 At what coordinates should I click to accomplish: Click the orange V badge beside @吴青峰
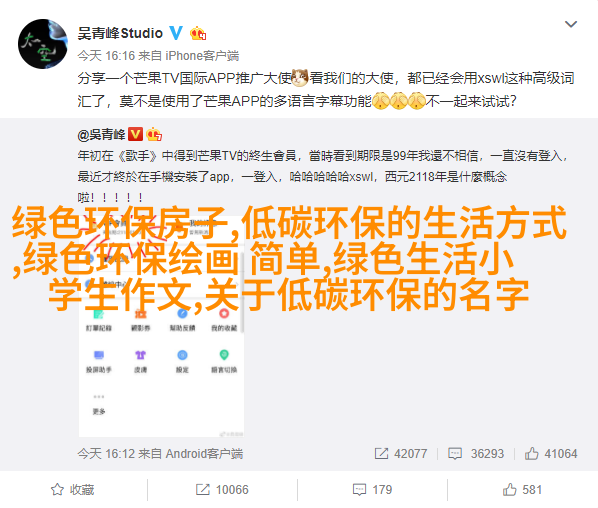tap(135, 134)
